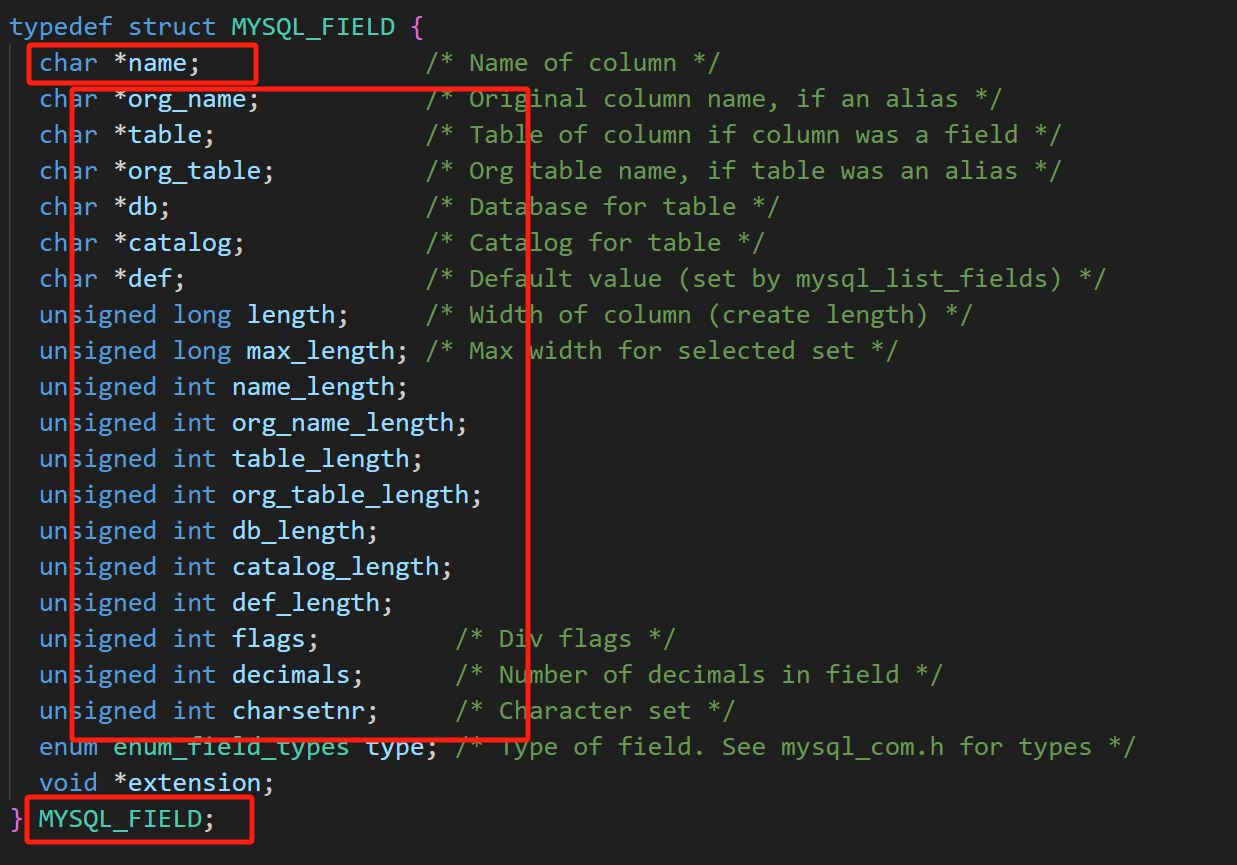1237x865 pixels.
Task: Click the '*catalog' member name
Action: 179,243
